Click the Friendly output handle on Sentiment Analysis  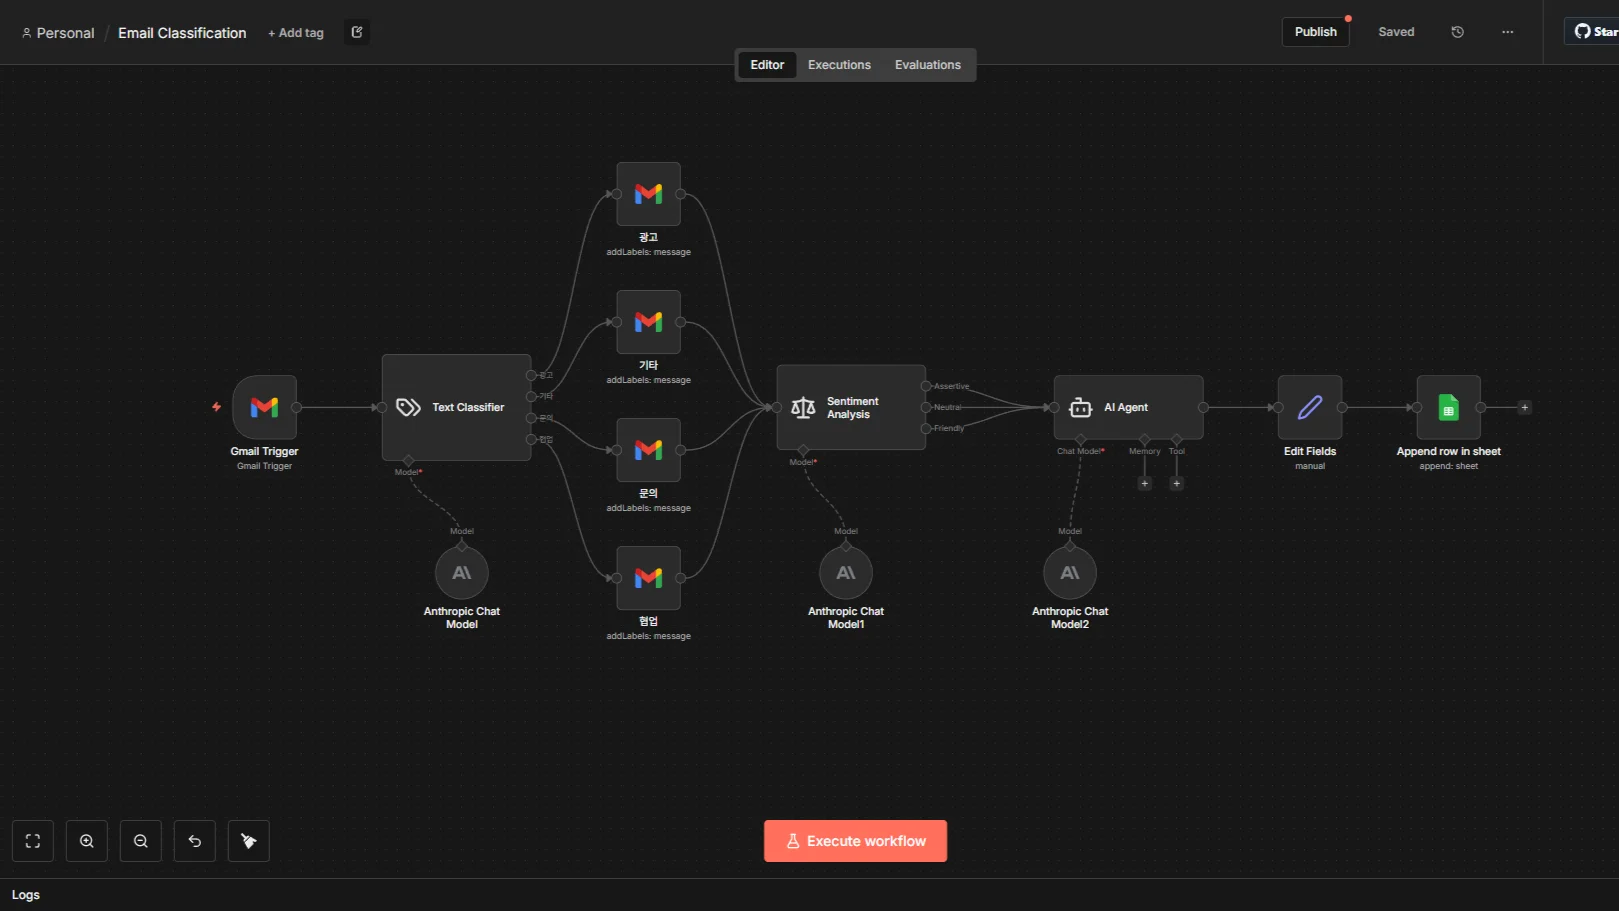tap(926, 428)
